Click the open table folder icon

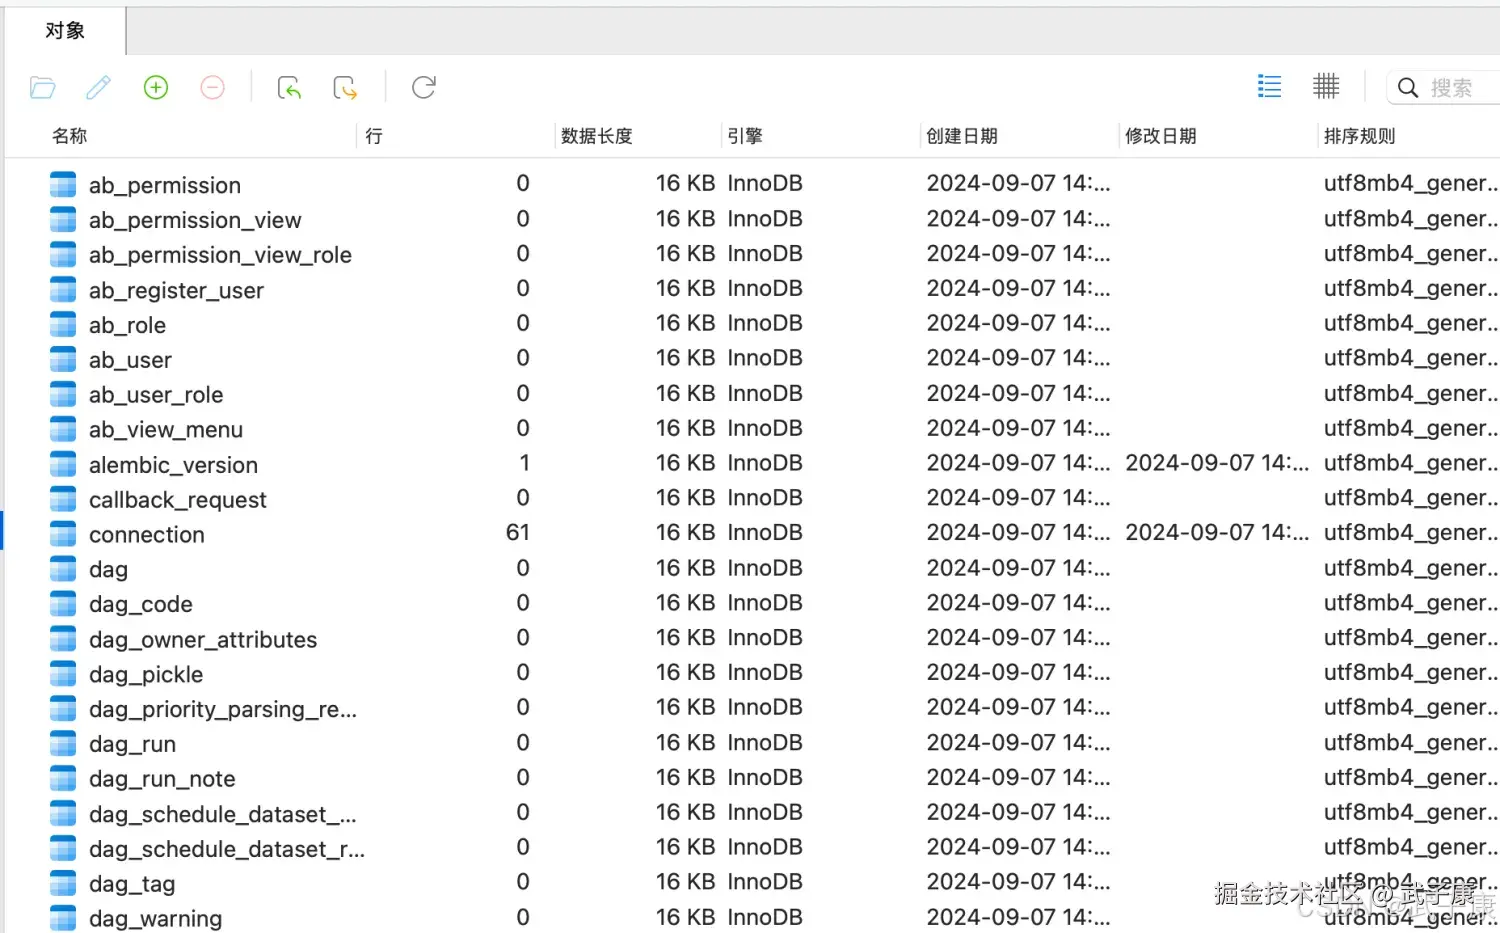tap(42, 88)
